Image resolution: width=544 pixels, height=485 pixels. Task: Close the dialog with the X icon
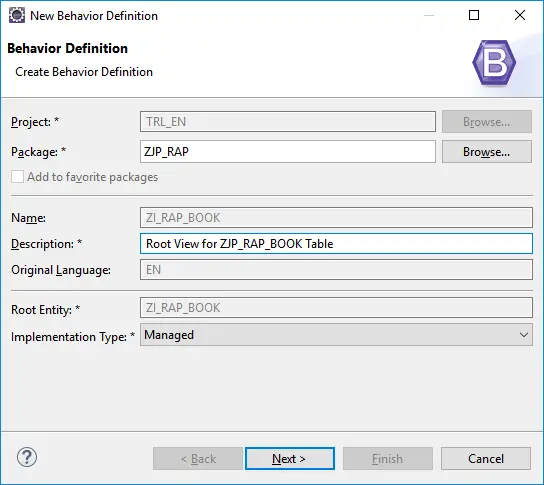coord(520,15)
